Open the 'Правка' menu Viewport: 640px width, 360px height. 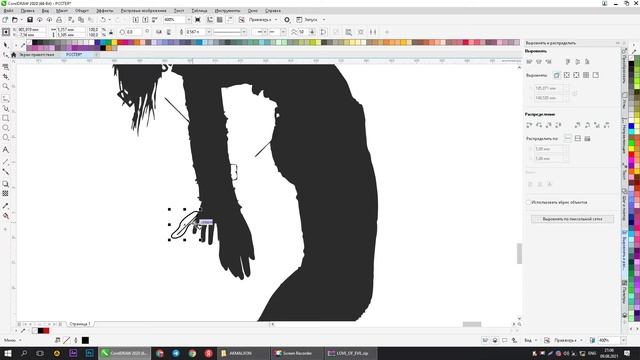pos(27,11)
